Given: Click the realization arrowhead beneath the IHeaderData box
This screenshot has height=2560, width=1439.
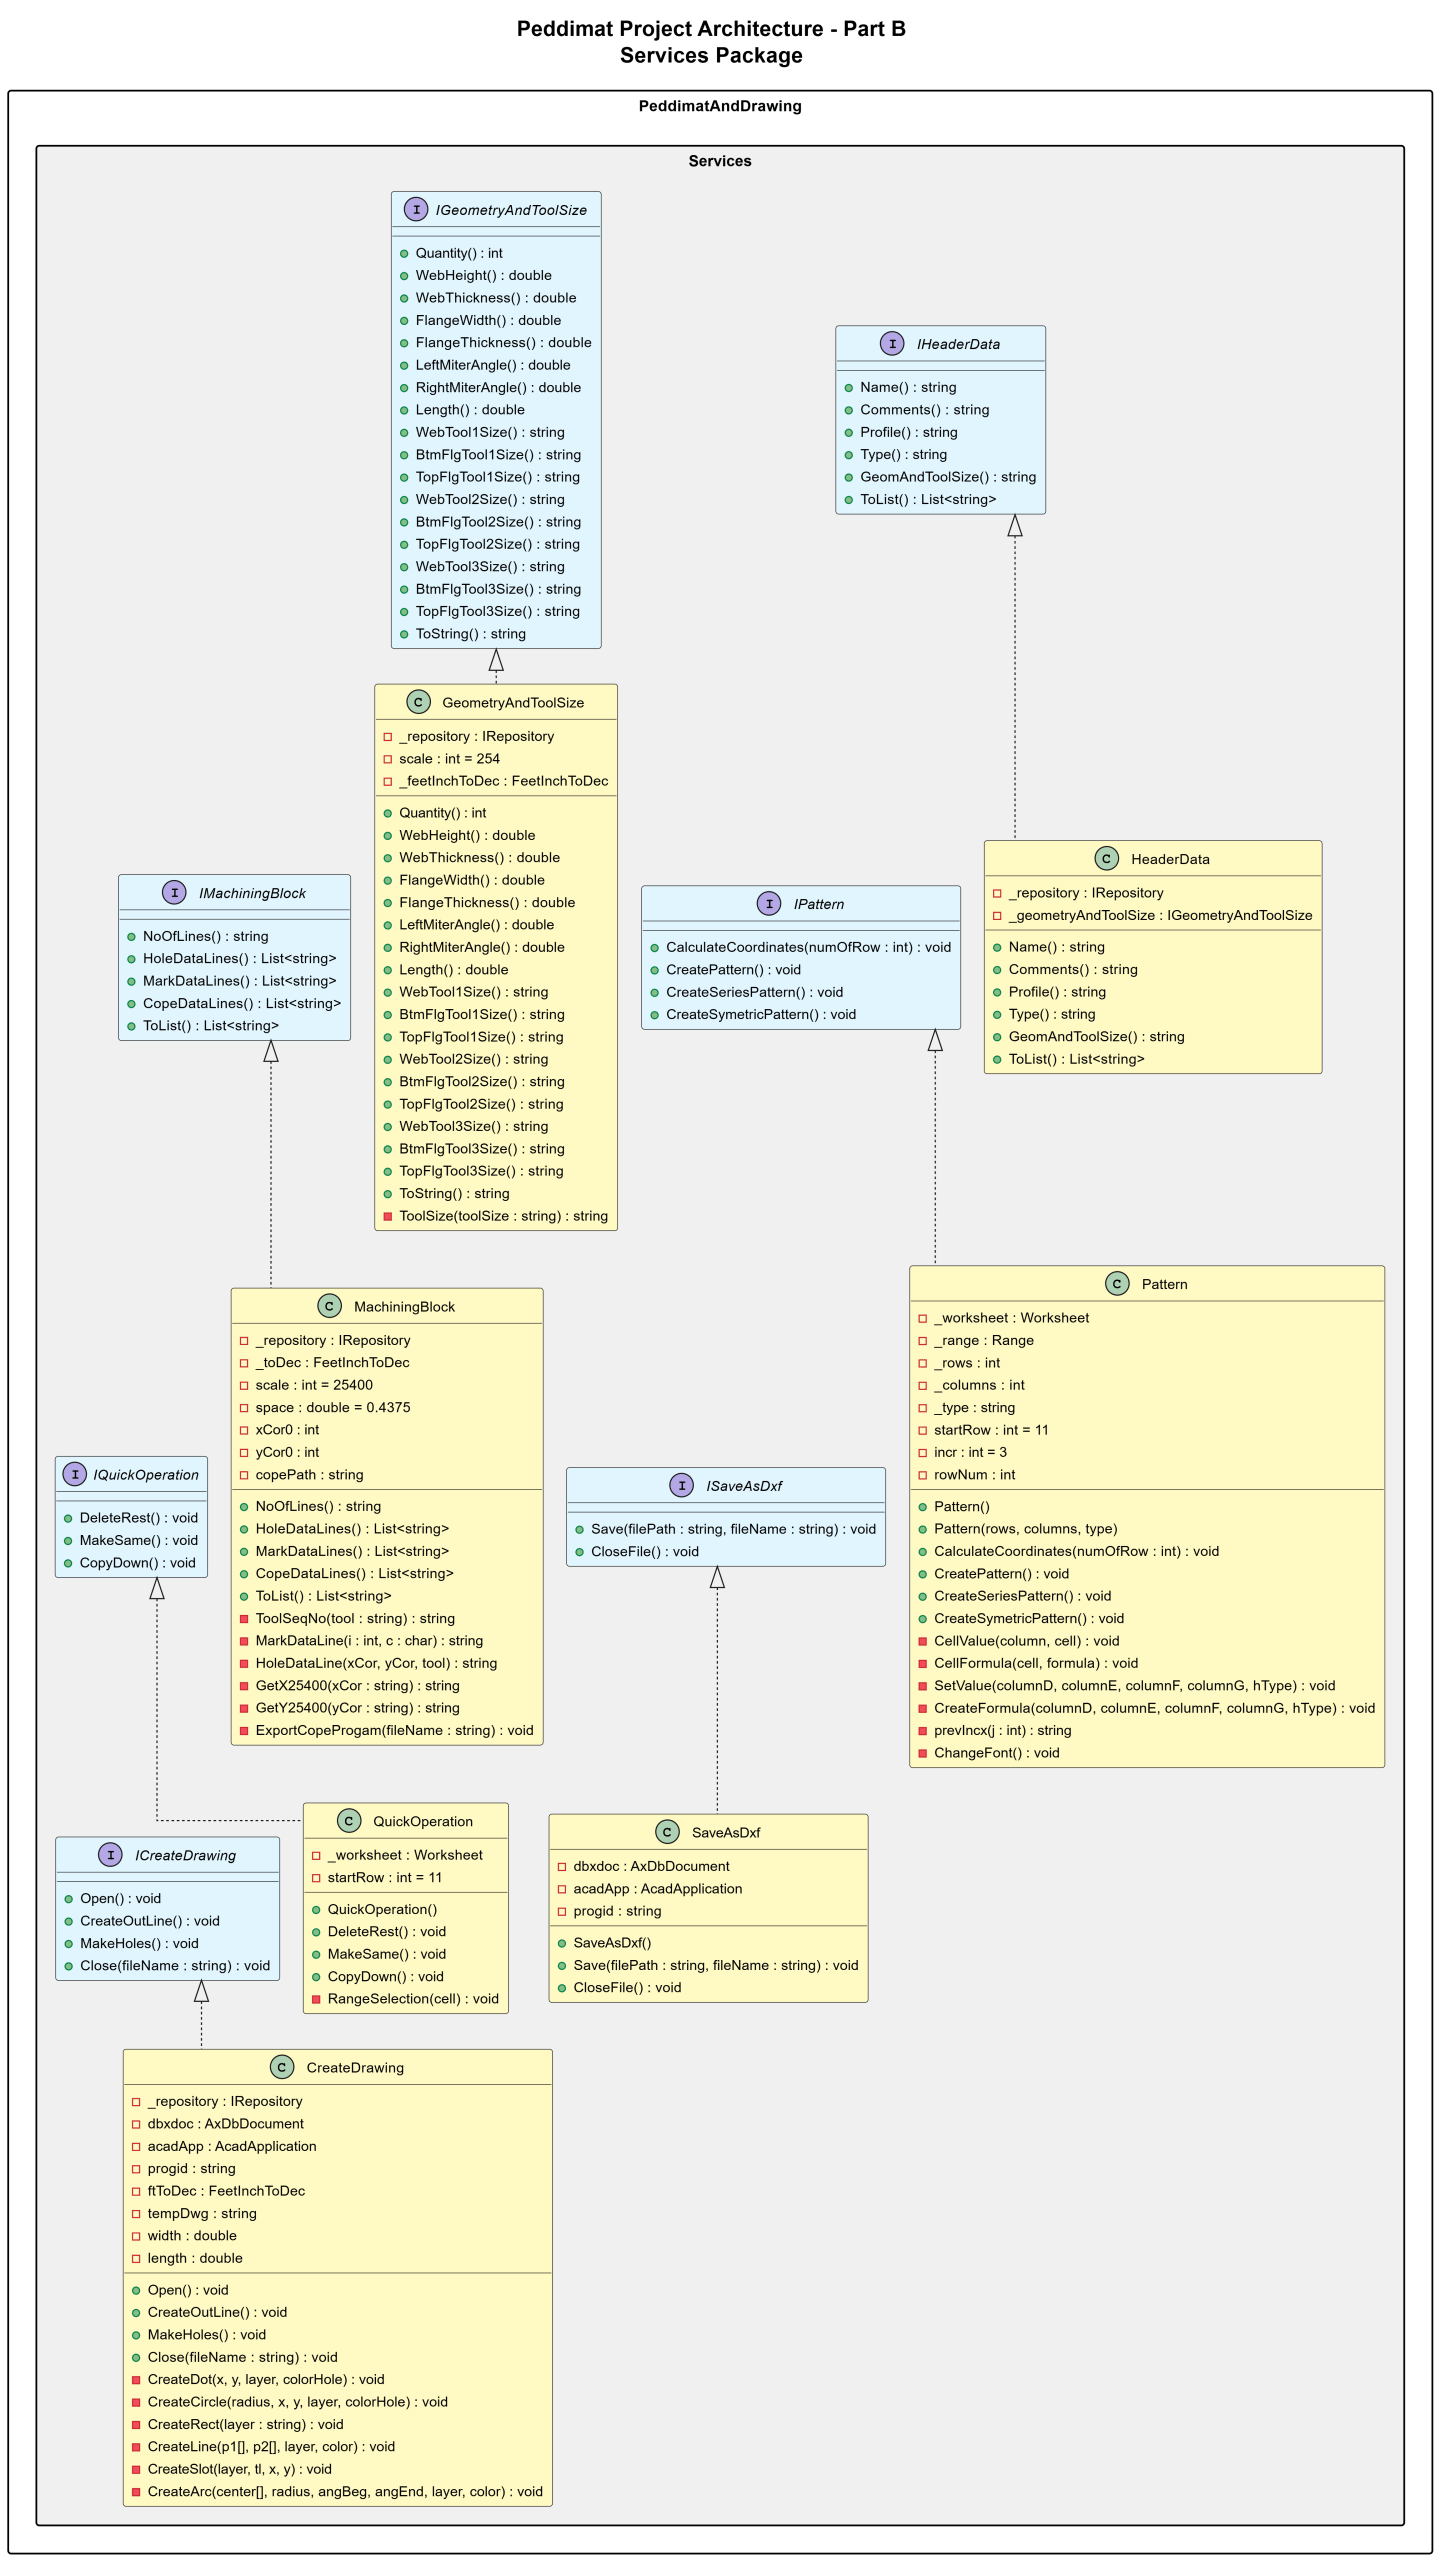Looking at the screenshot, I should pyautogui.click(x=1015, y=526).
